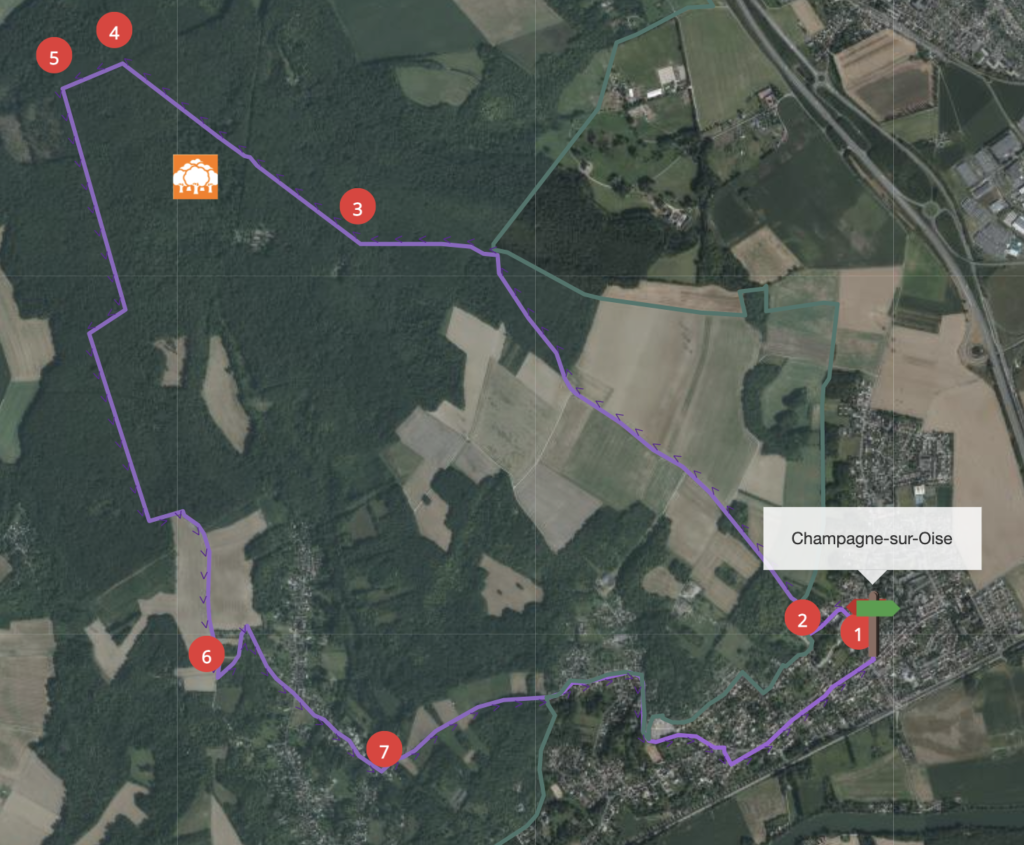Screen dimensions: 1024x845
Task: Click purple route's low point below marker 7
Action: 382,772
